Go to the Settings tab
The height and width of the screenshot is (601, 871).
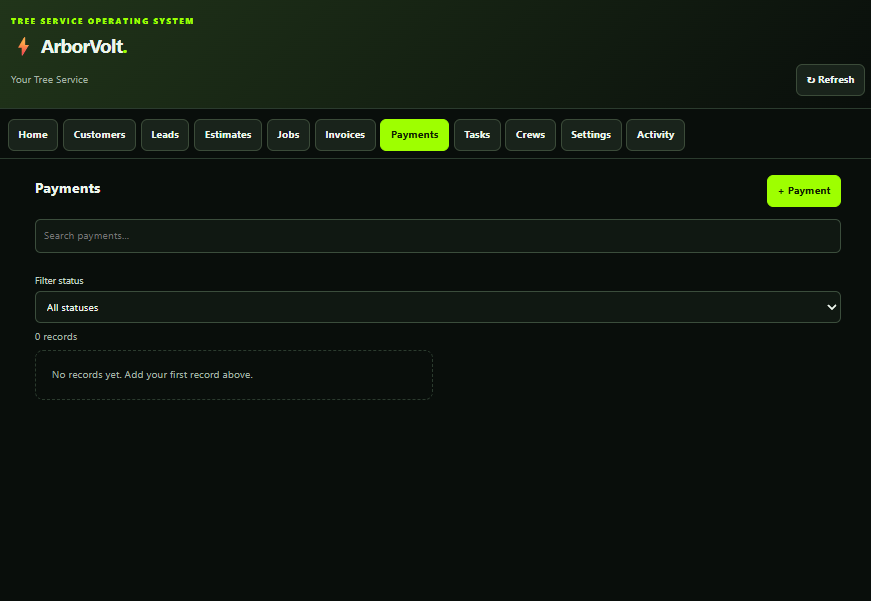coord(591,135)
